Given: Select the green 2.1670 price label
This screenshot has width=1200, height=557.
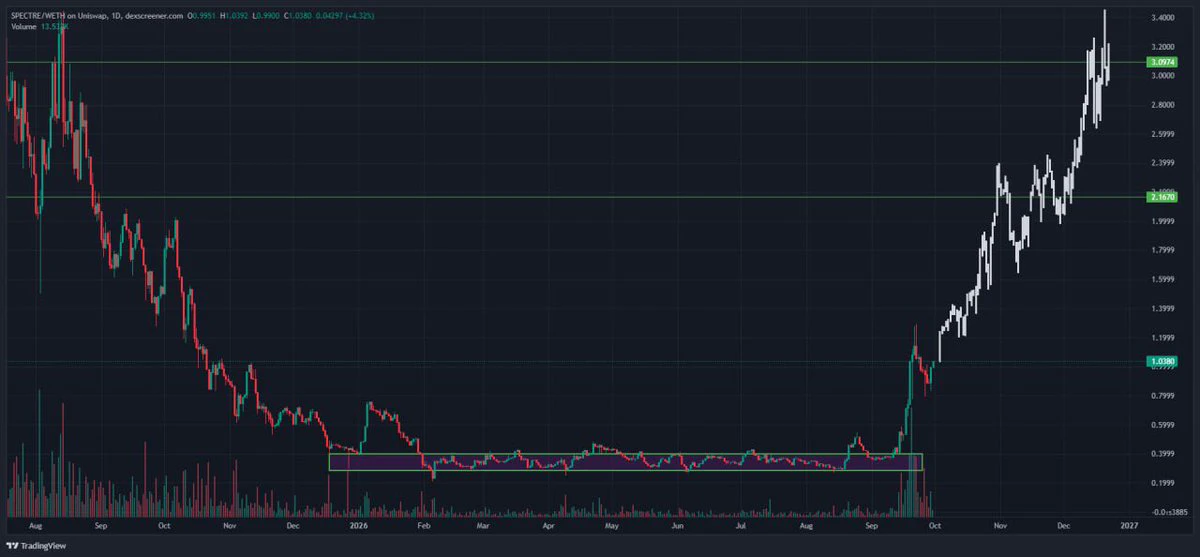Looking at the screenshot, I should pos(1163,197).
